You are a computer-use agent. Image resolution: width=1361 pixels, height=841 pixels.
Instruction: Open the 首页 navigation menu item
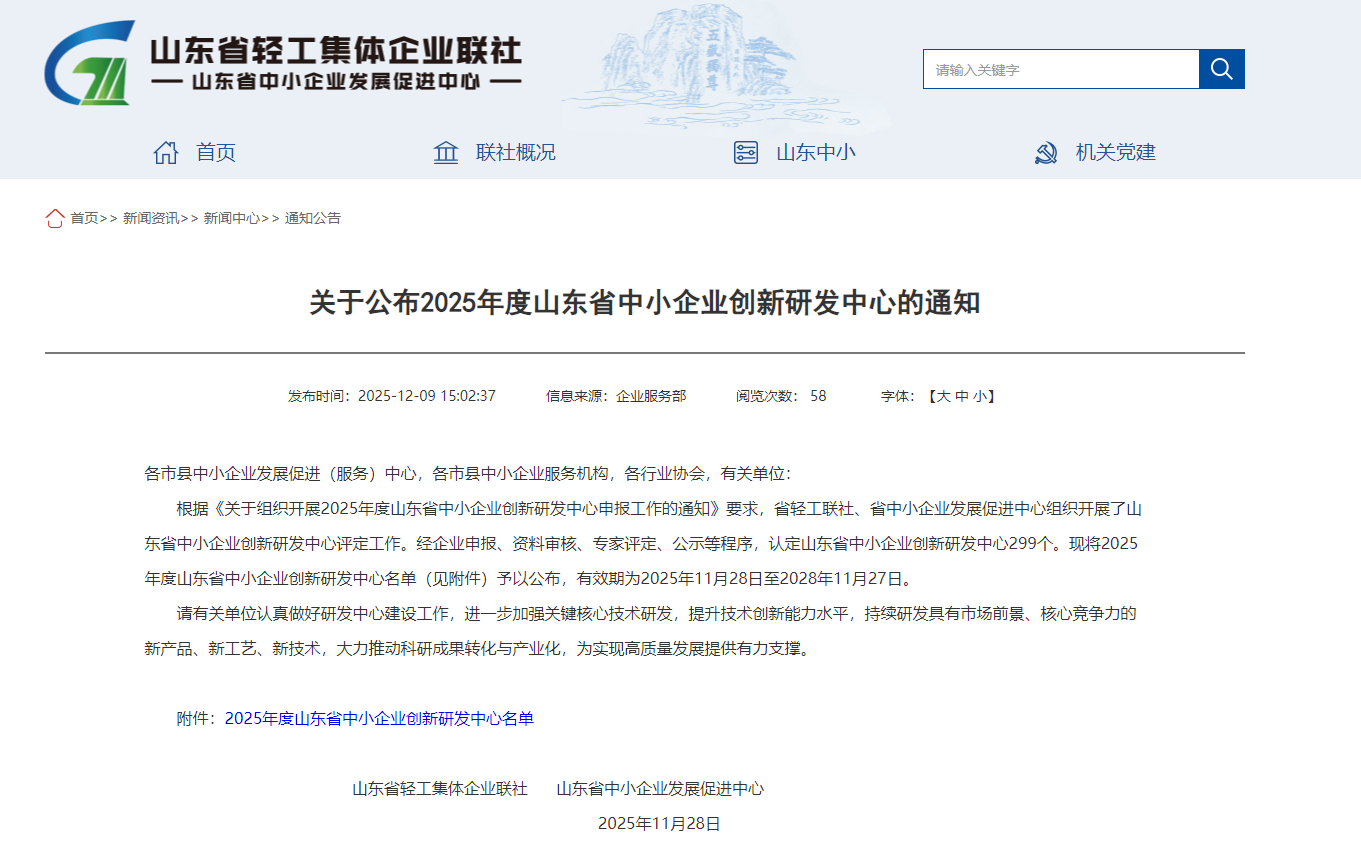tap(216, 153)
